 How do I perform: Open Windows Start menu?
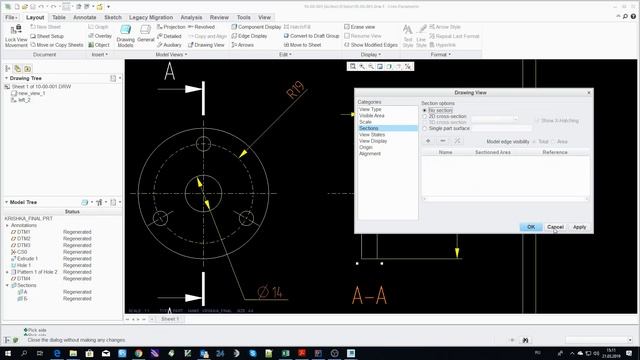click(x=8, y=353)
